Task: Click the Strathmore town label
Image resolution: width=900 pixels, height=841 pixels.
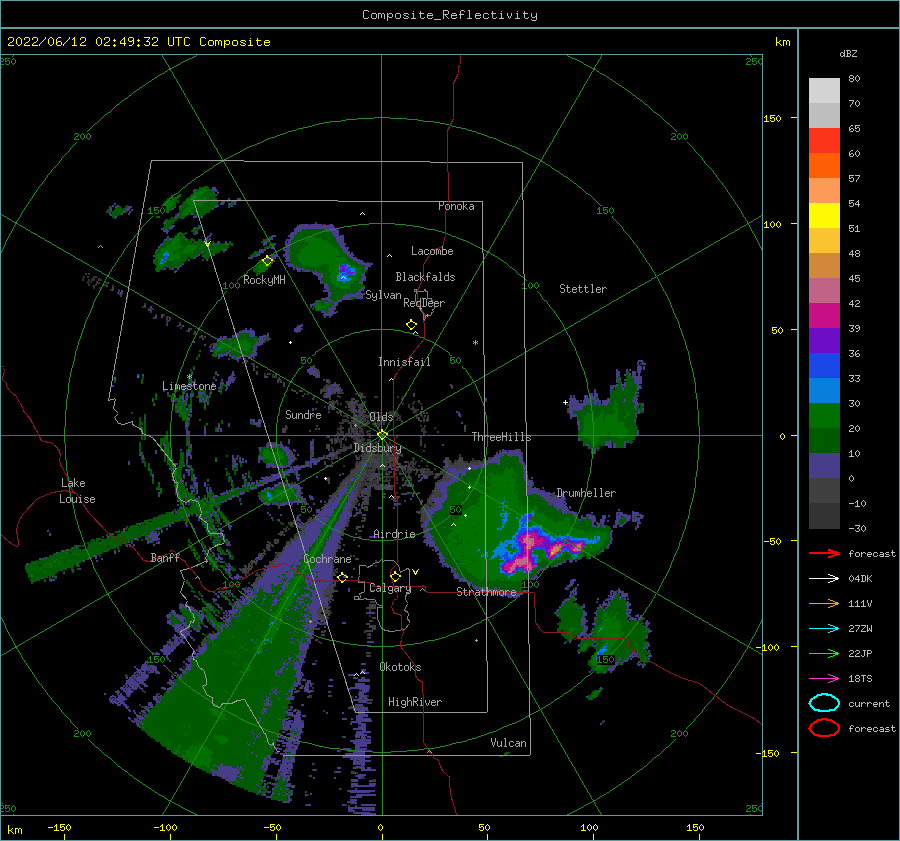Action: click(486, 592)
